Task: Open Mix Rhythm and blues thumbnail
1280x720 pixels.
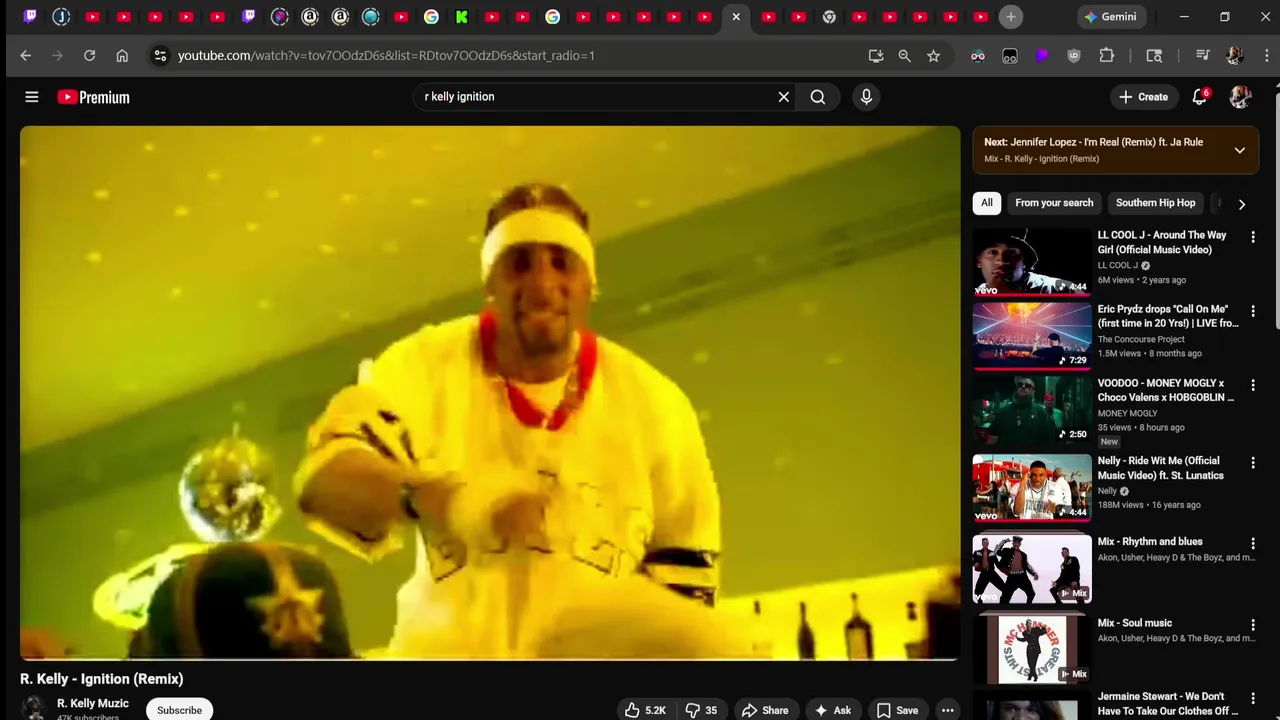Action: click(1032, 568)
